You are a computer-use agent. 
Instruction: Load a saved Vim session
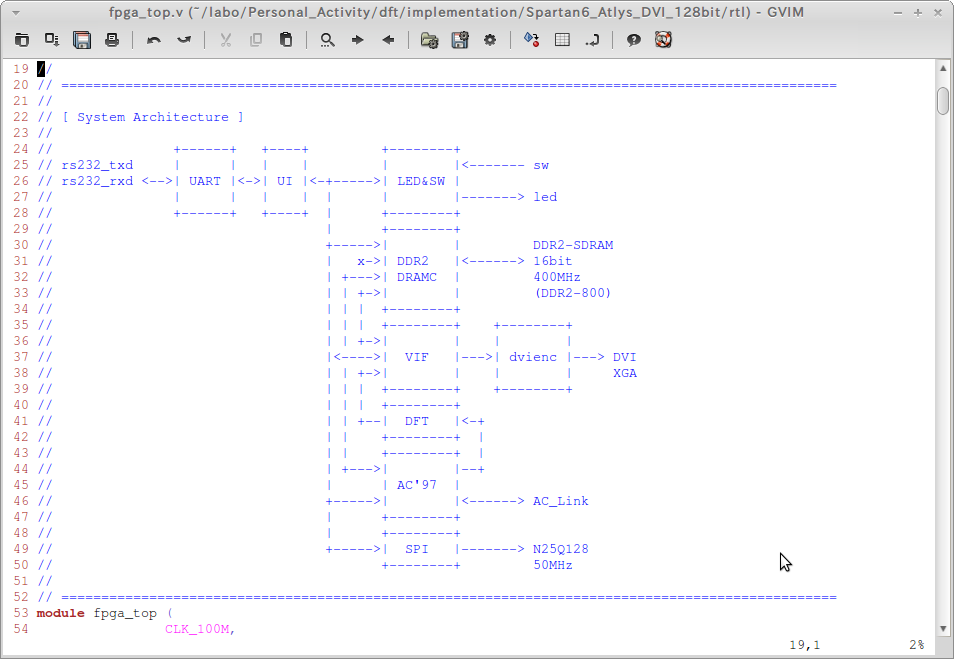tap(428, 40)
